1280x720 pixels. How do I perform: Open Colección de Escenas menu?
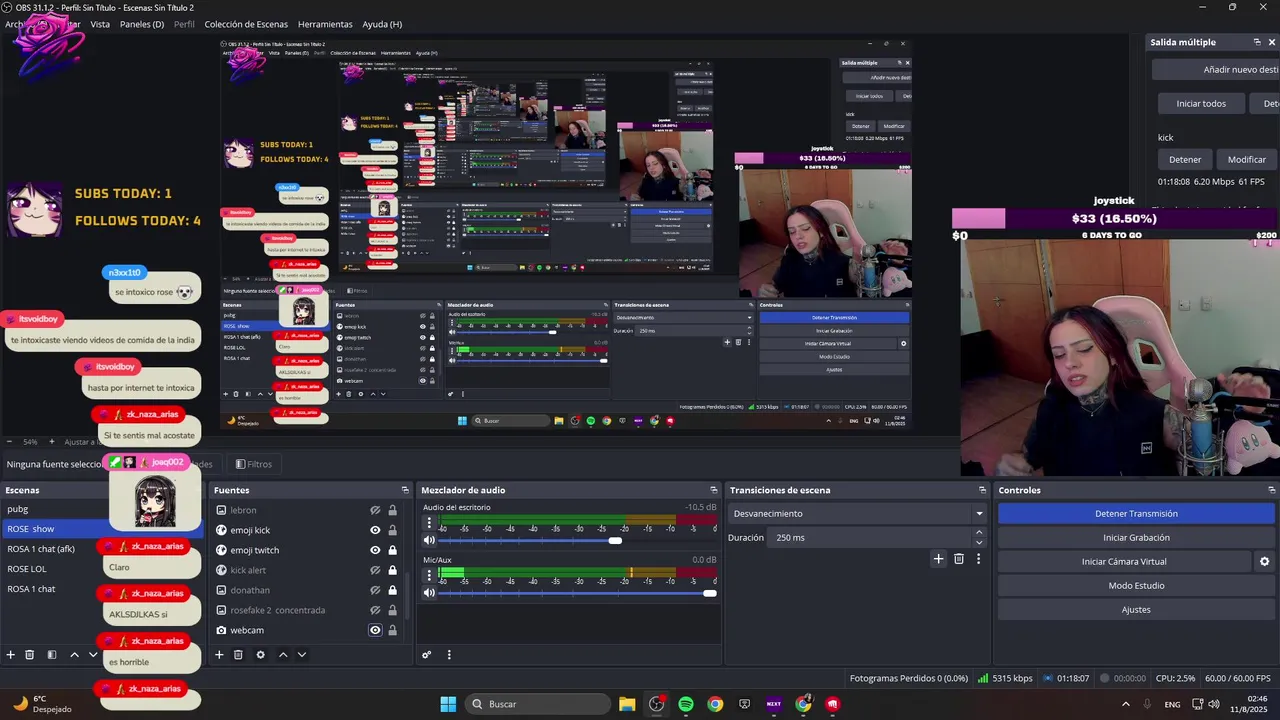coord(246,24)
